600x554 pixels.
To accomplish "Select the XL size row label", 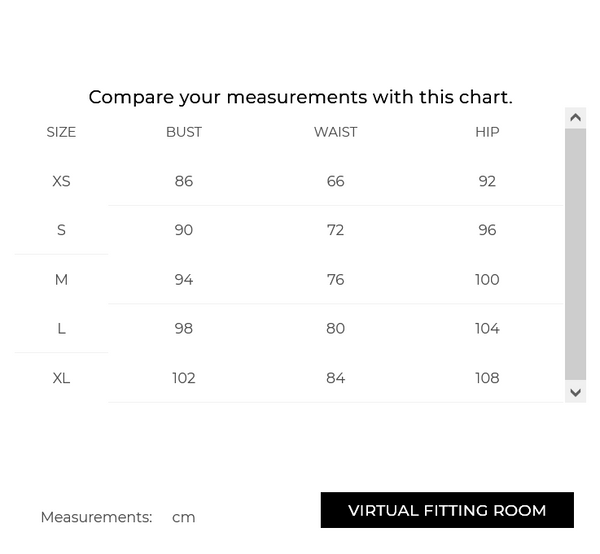I will pyautogui.click(x=61, y=378).
